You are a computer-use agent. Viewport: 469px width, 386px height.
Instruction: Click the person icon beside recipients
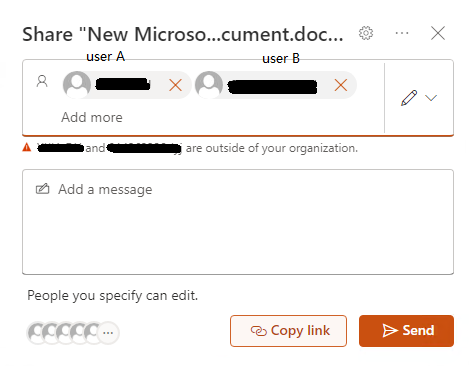point(42,81)
